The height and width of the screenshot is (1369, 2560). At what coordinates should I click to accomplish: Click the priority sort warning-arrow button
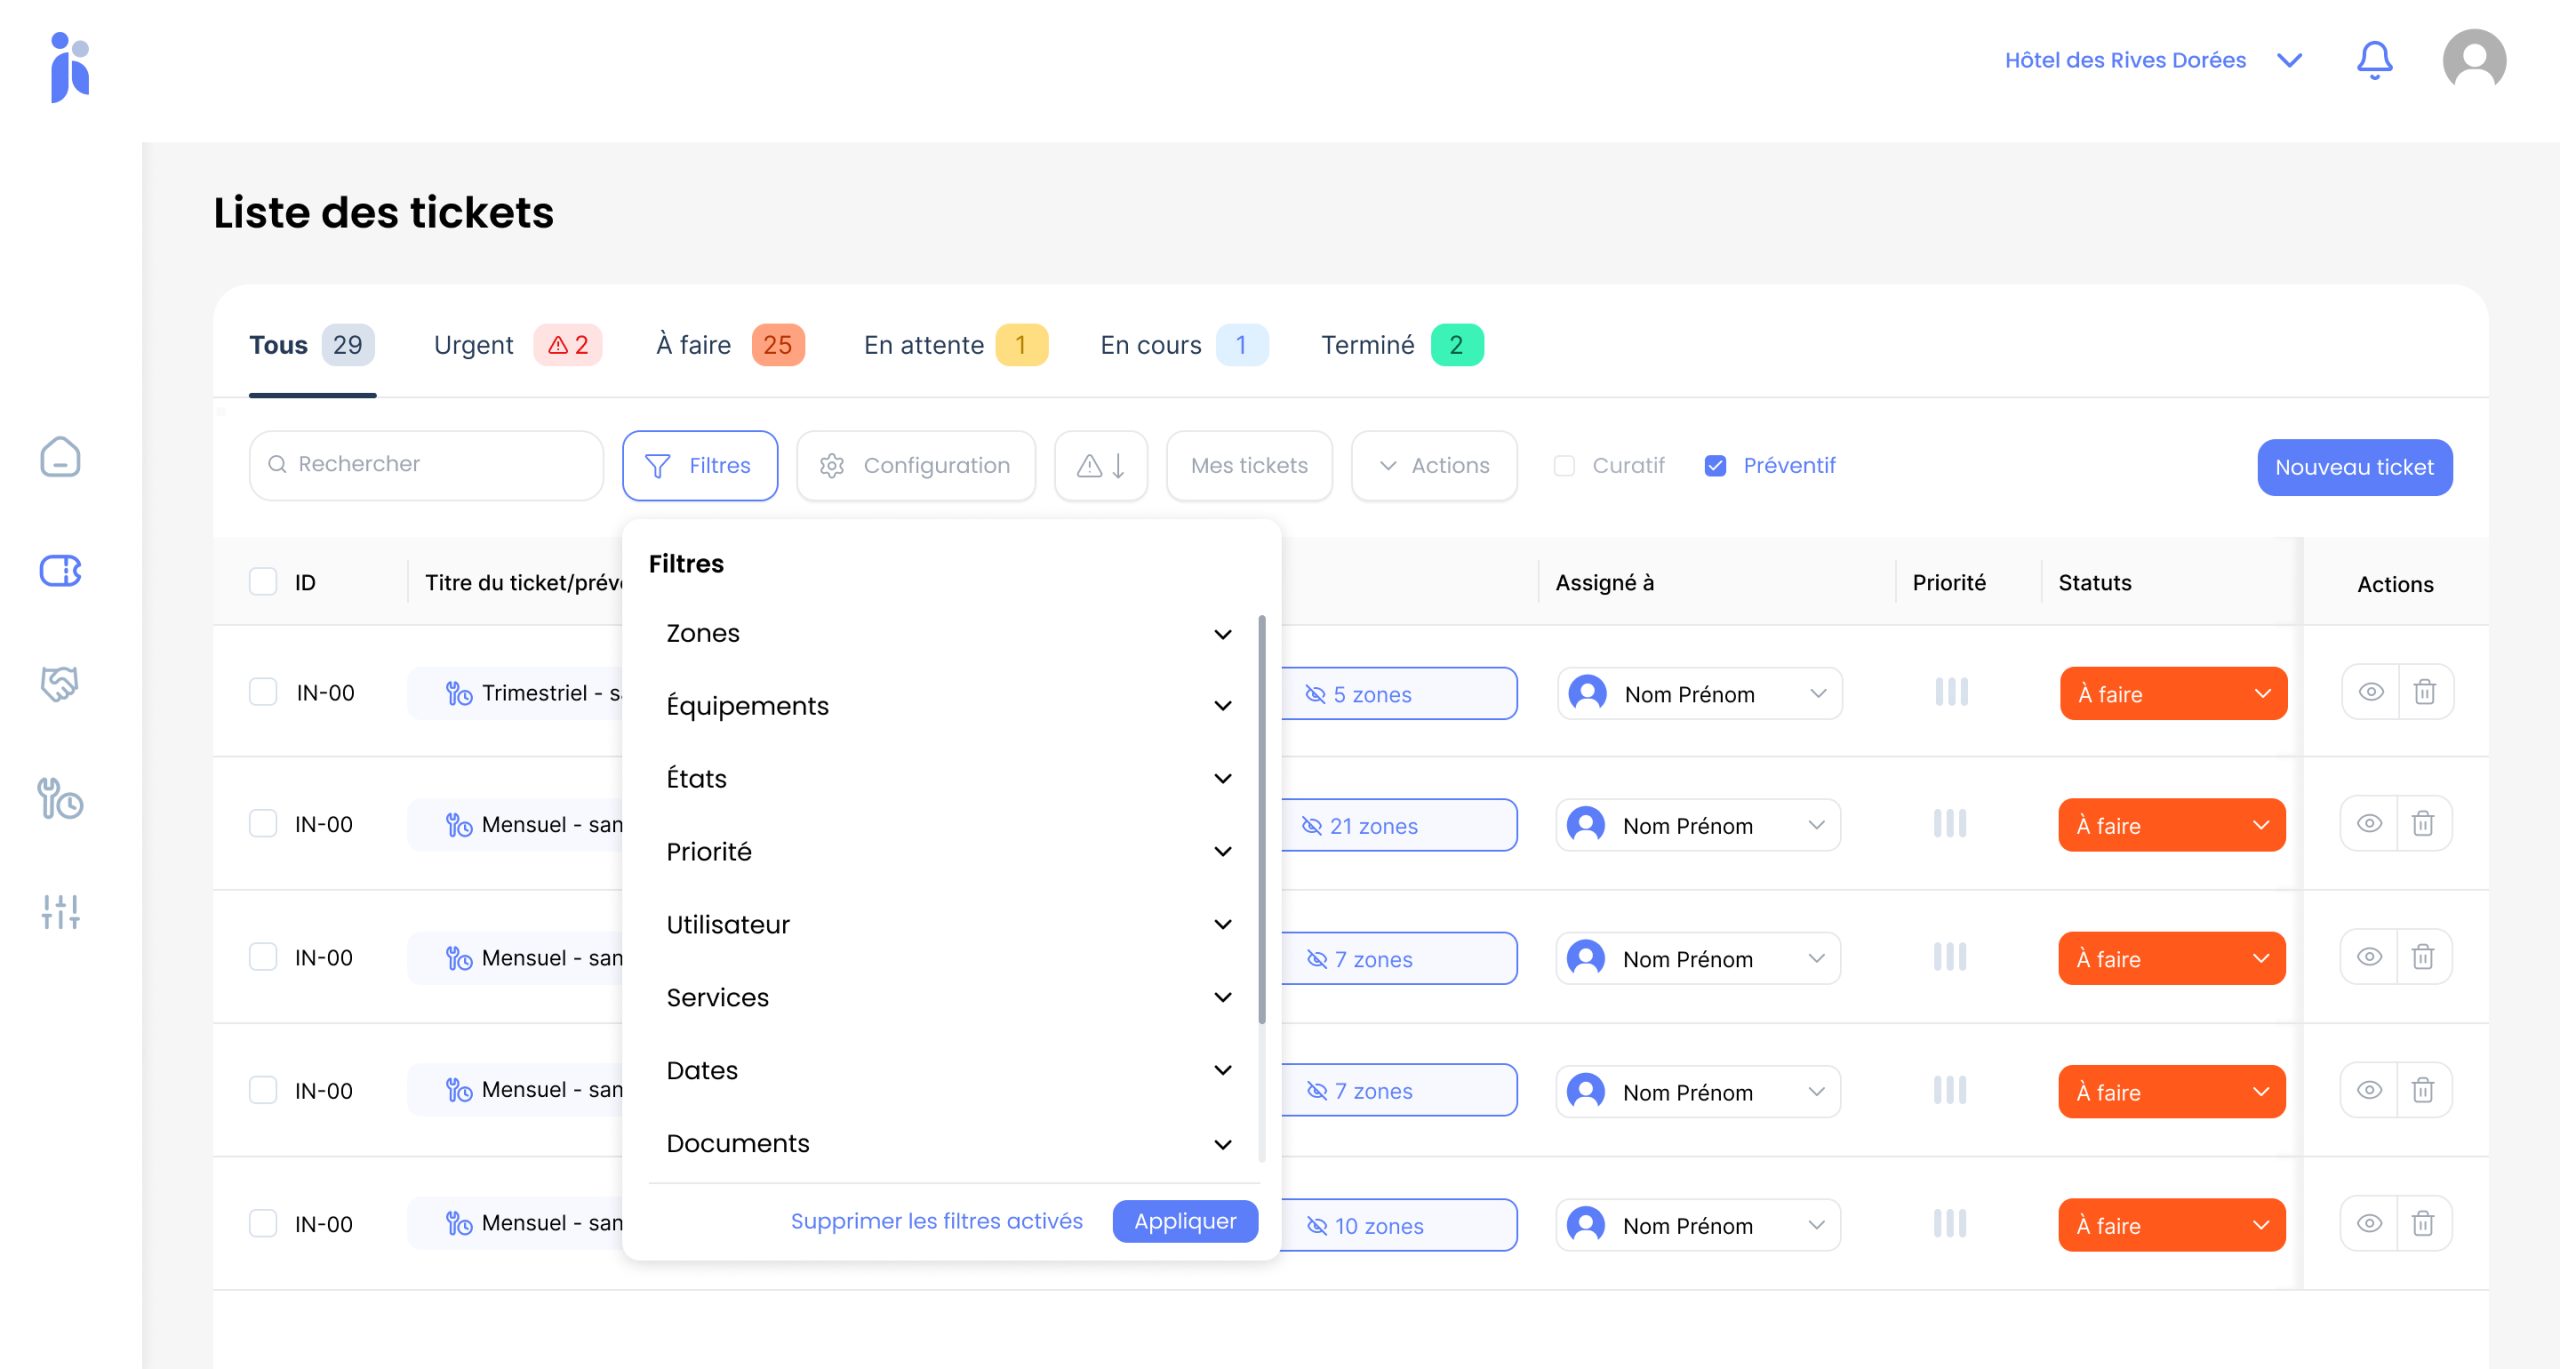pos(1101,466)
